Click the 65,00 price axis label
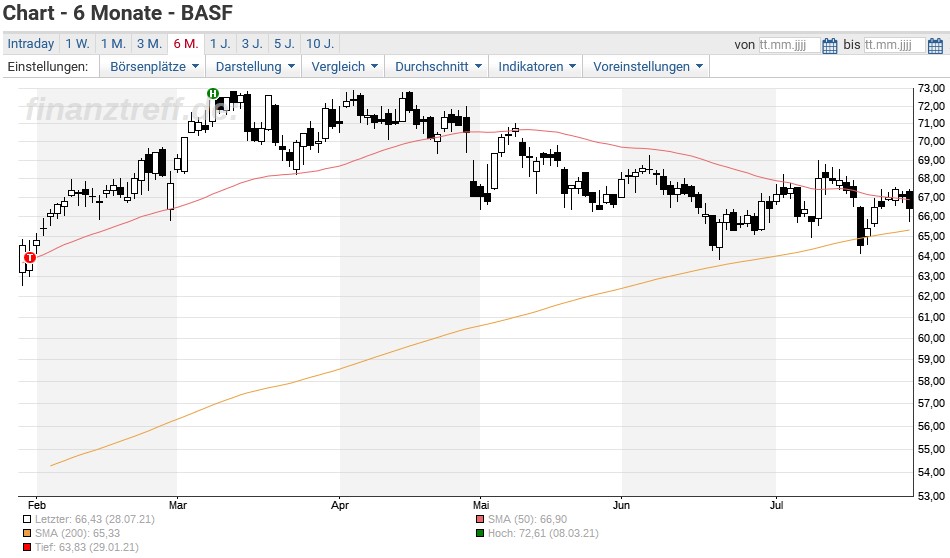This screenshot has height=558, width=950. coord(931,236)
